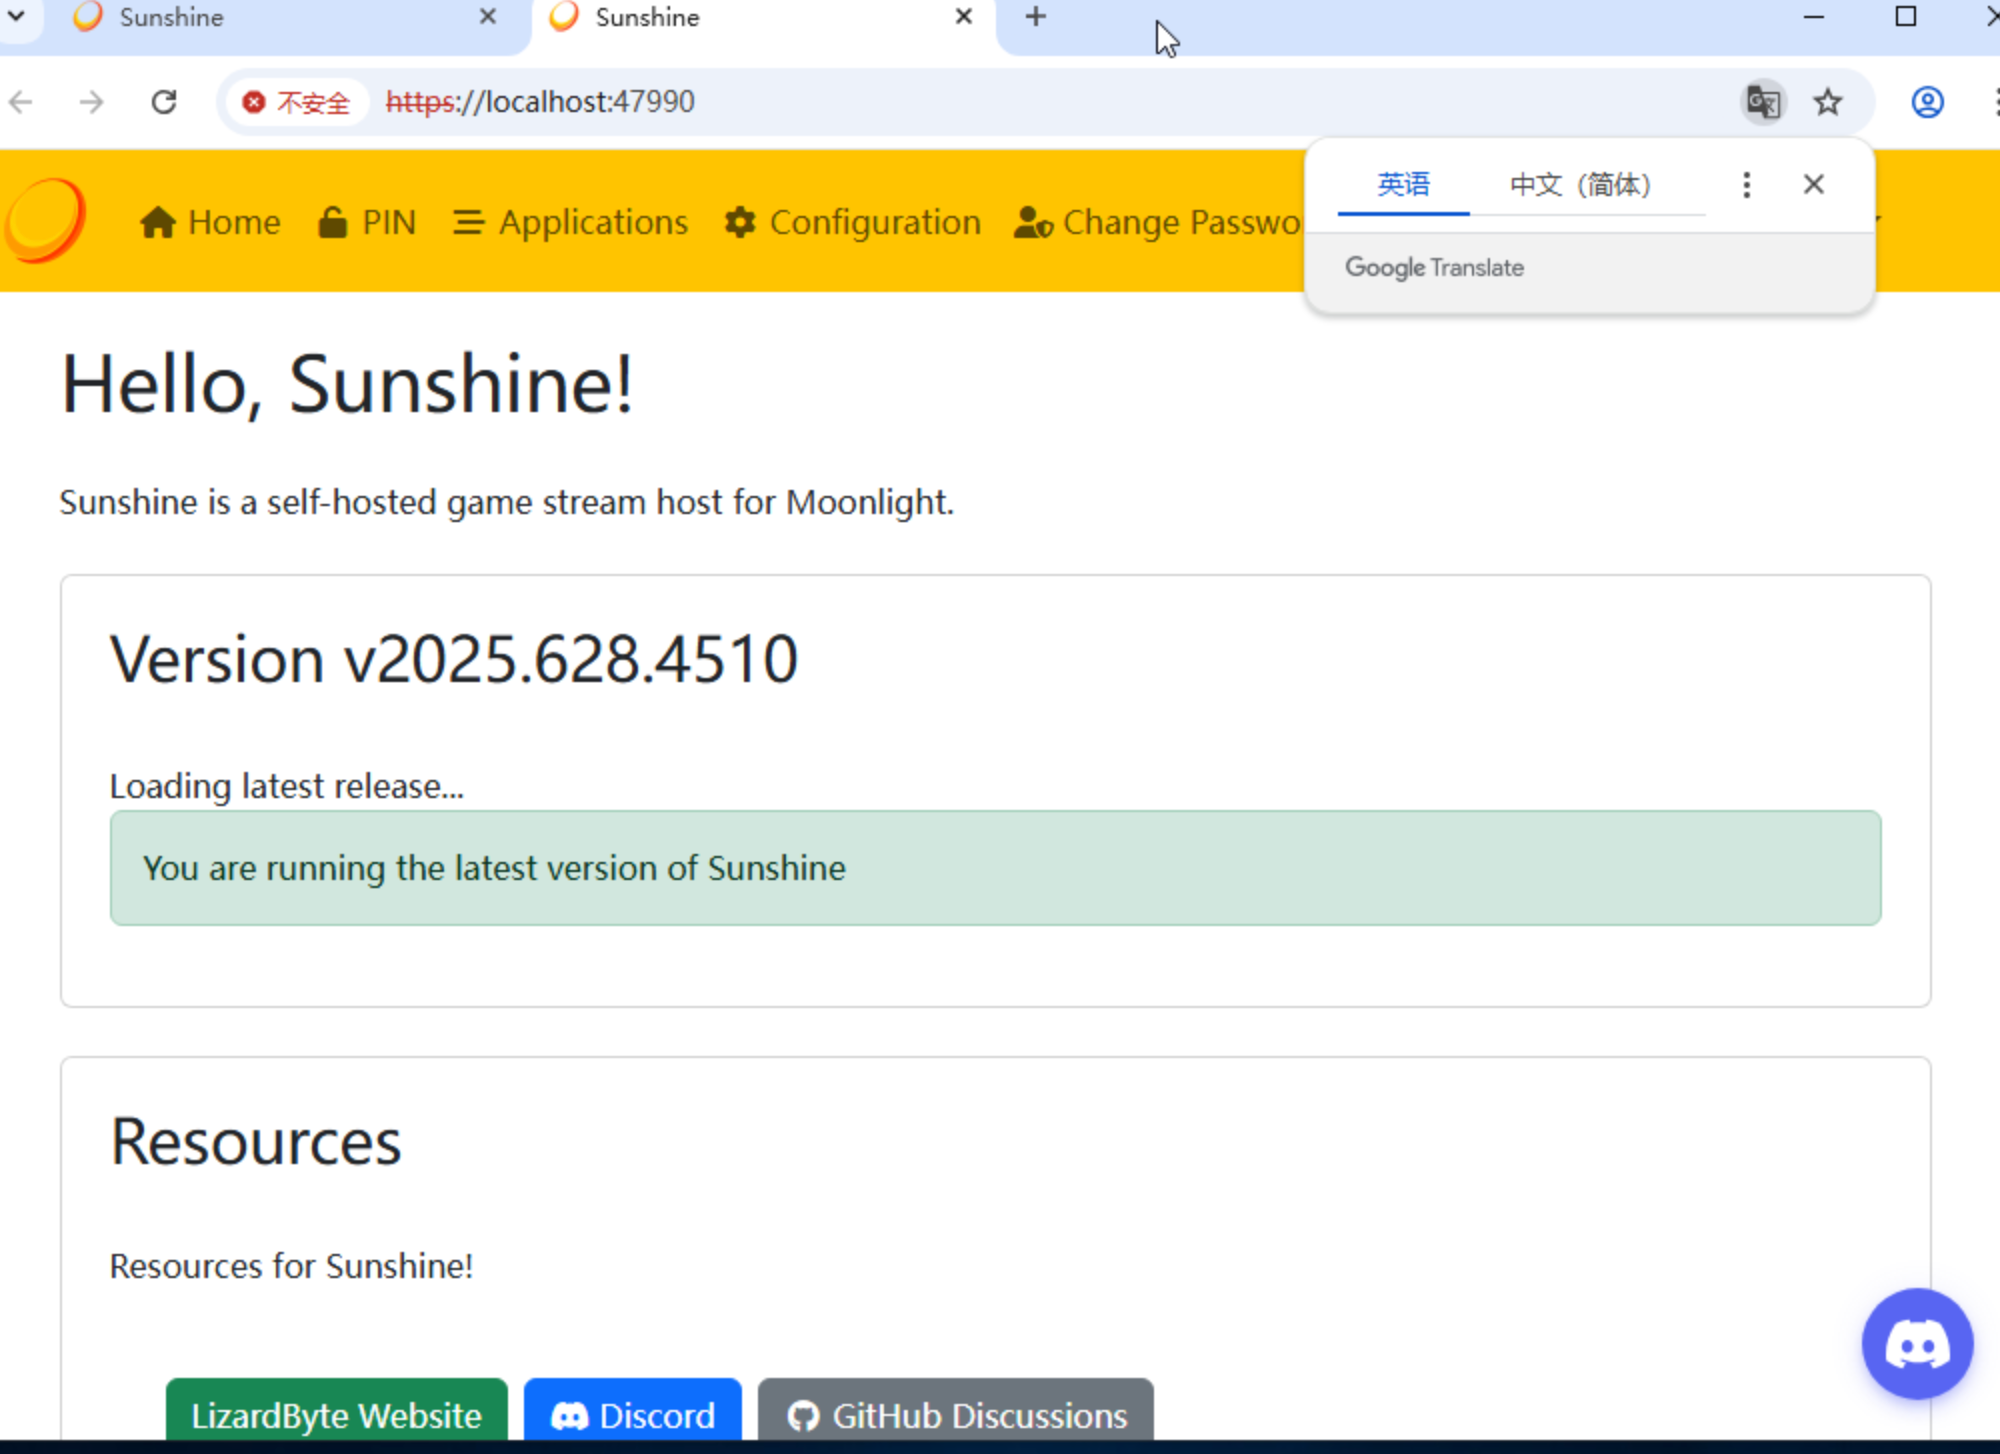The height and width of the screenshot is (1454, 2000).
Task: Click Change Password nav link
Action: 1158,222
